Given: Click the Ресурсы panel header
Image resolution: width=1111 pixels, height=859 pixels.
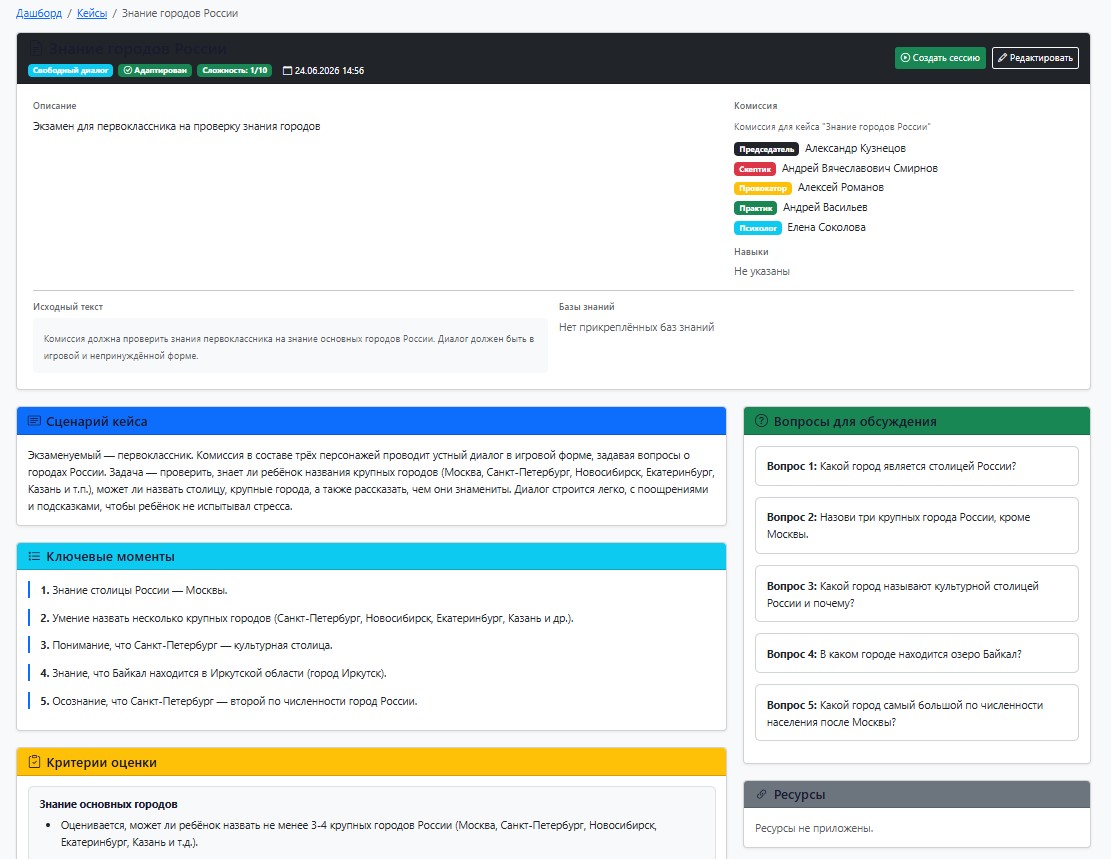Looking at the screenshot, I should click(917, 795).
